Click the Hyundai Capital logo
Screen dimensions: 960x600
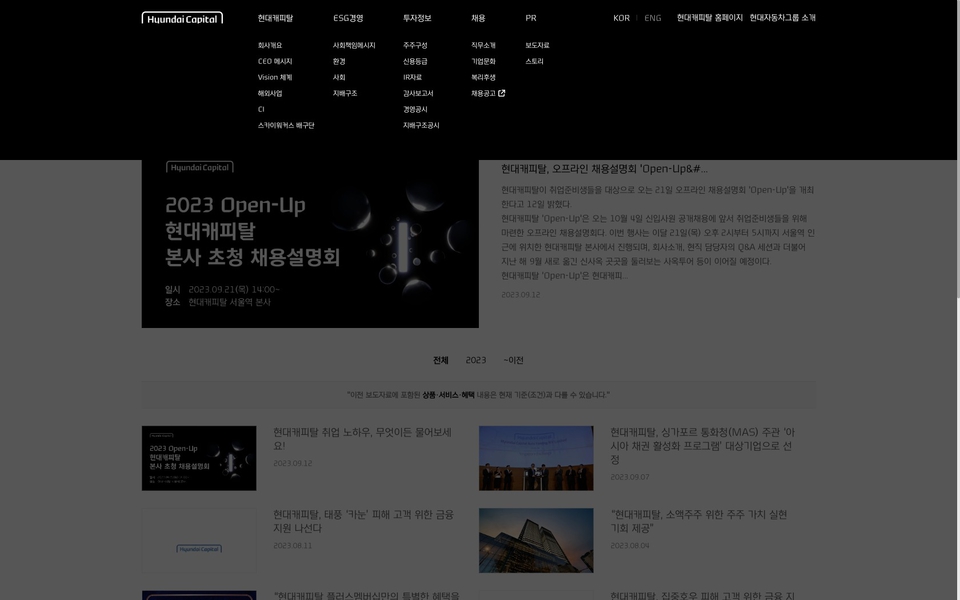(x=182, y=18)
